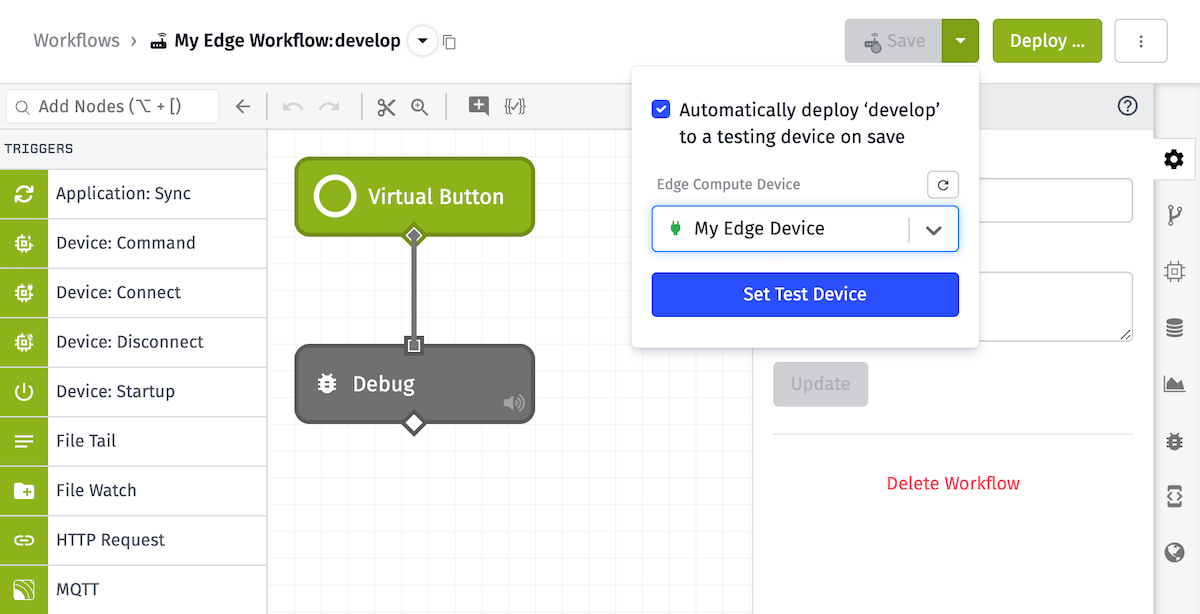Open the Versions branch icon tab
The image size is (1200, 614).
tap(1174, 215)
